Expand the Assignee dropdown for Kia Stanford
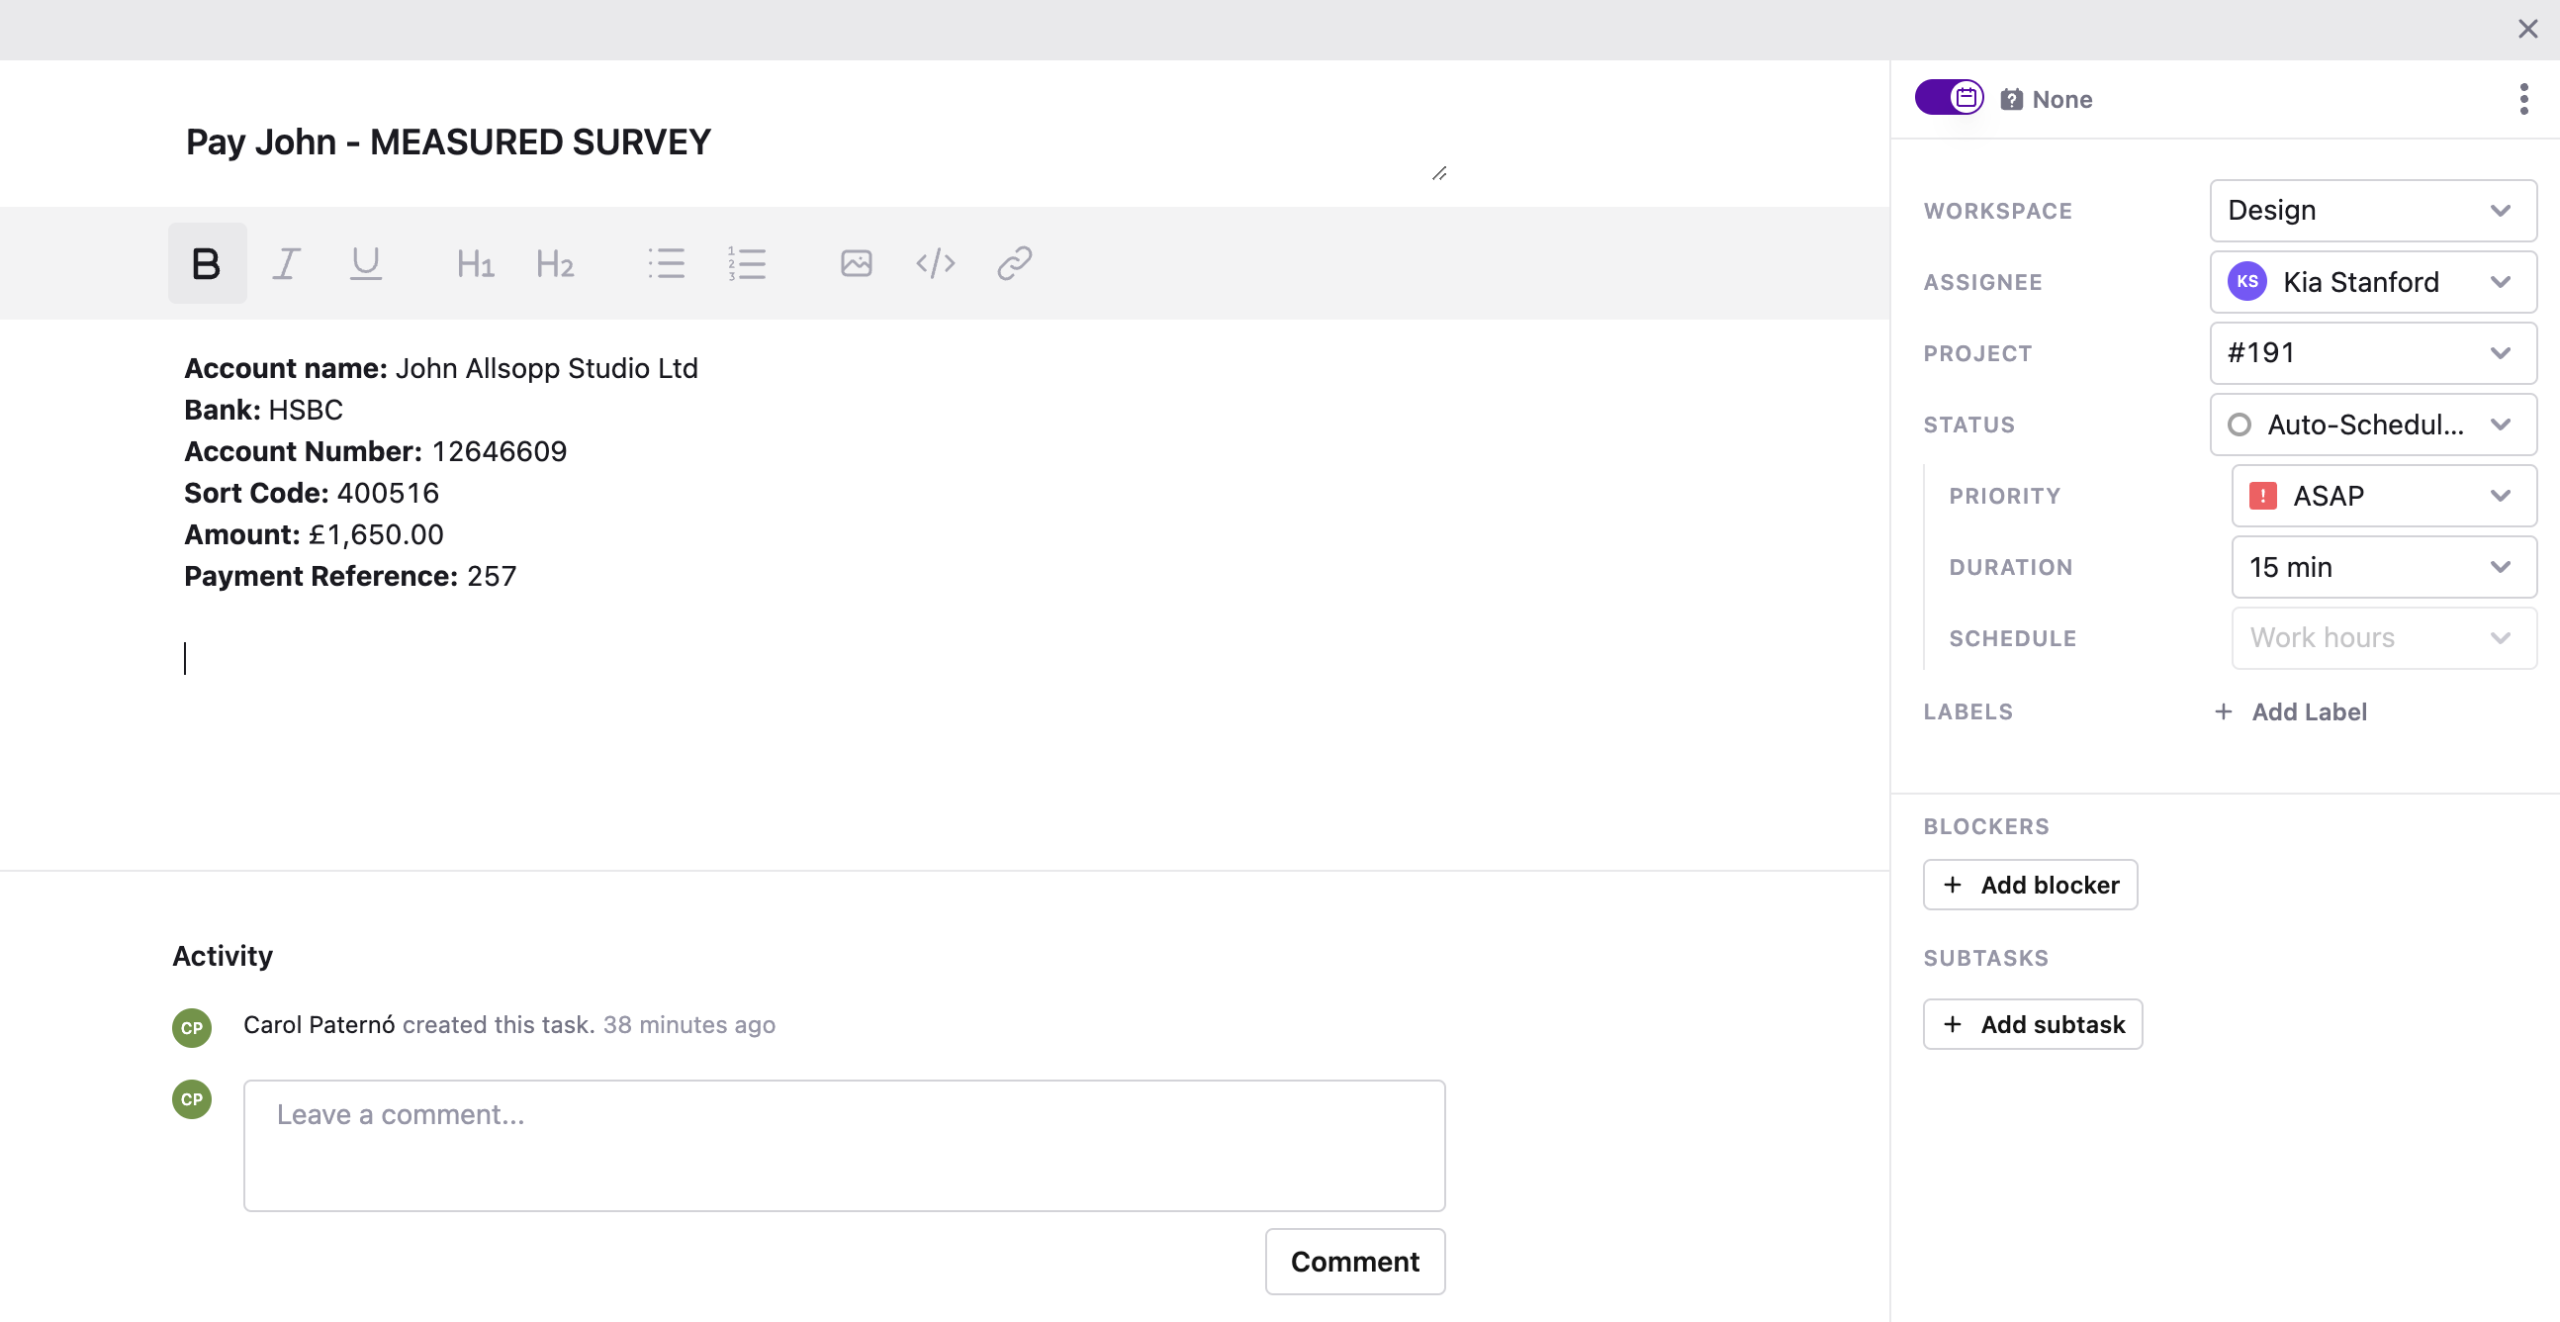The image size is (2560, 1322). (x=2372, y=282)
